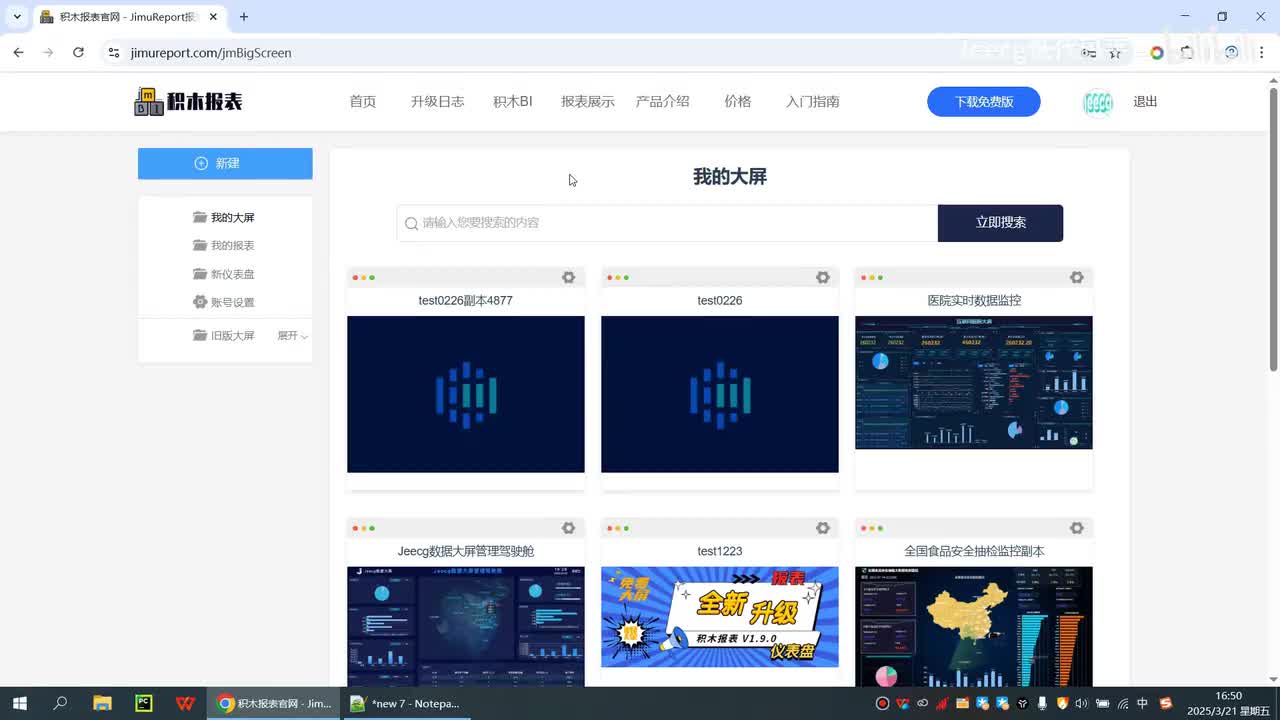This screenshot has width=1280, height=720.
Task: View site information icon in address bar
Action: [113, 52]
